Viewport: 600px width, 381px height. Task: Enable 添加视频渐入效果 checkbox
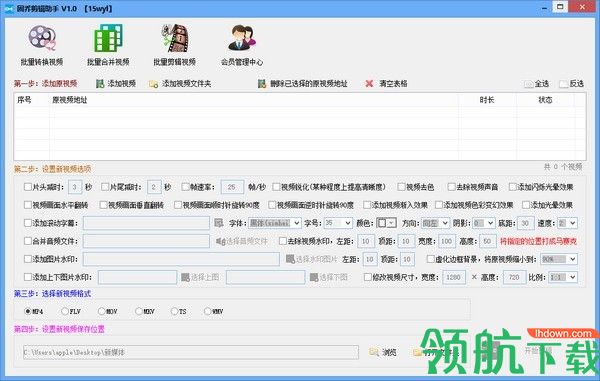367,205
